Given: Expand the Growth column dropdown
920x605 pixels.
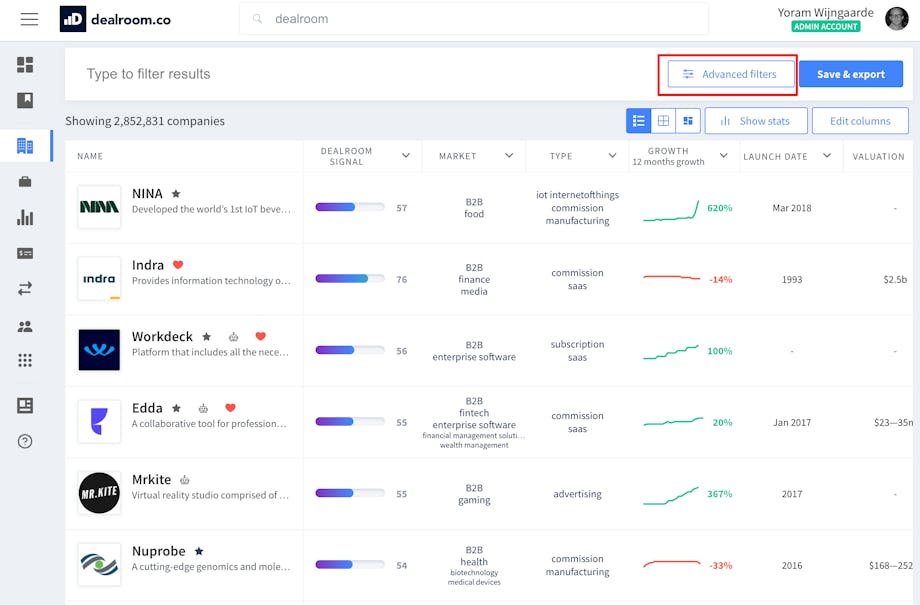Looking at the screenshot, I should [x=723, y=156].
